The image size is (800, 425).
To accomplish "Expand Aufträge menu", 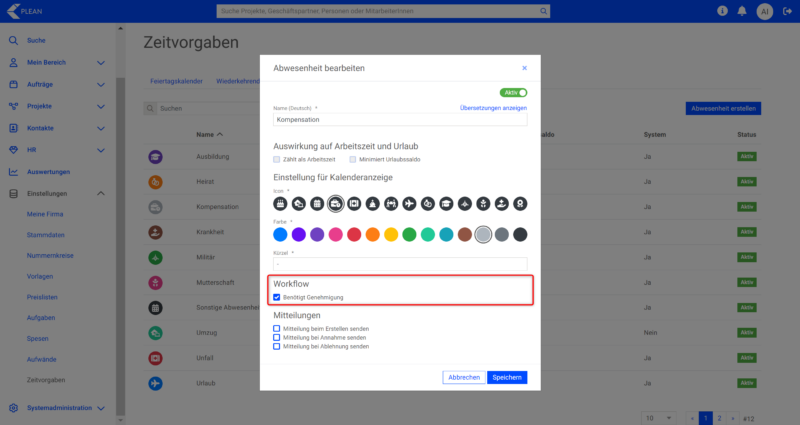I will click(x=101, y=85).
